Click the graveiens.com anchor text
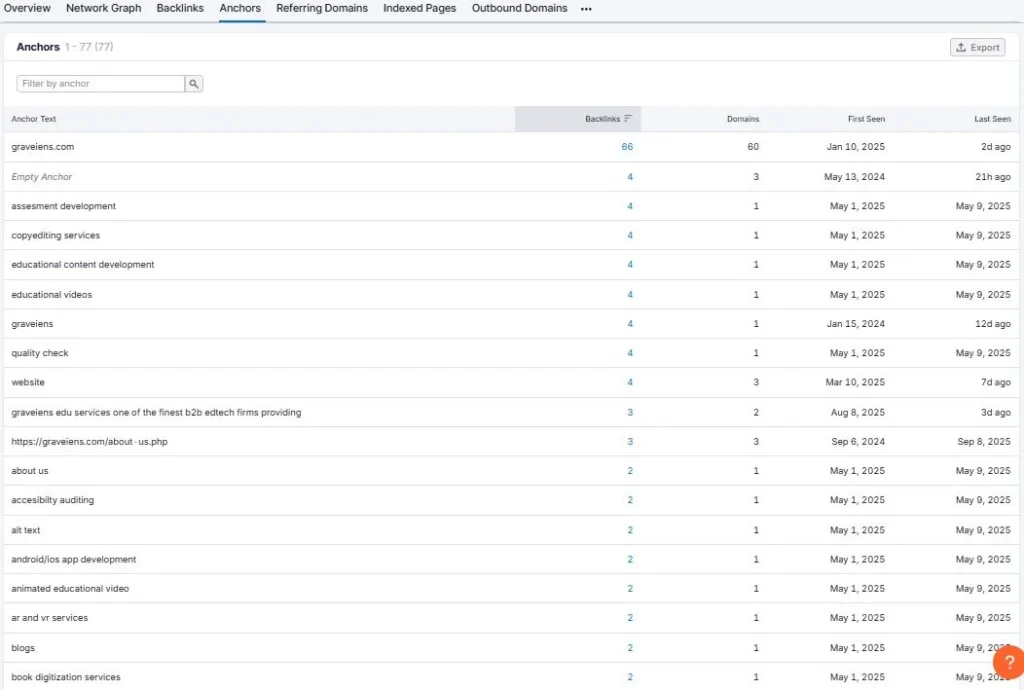Viewport: 1024px width, 690px height. [42, 147]
